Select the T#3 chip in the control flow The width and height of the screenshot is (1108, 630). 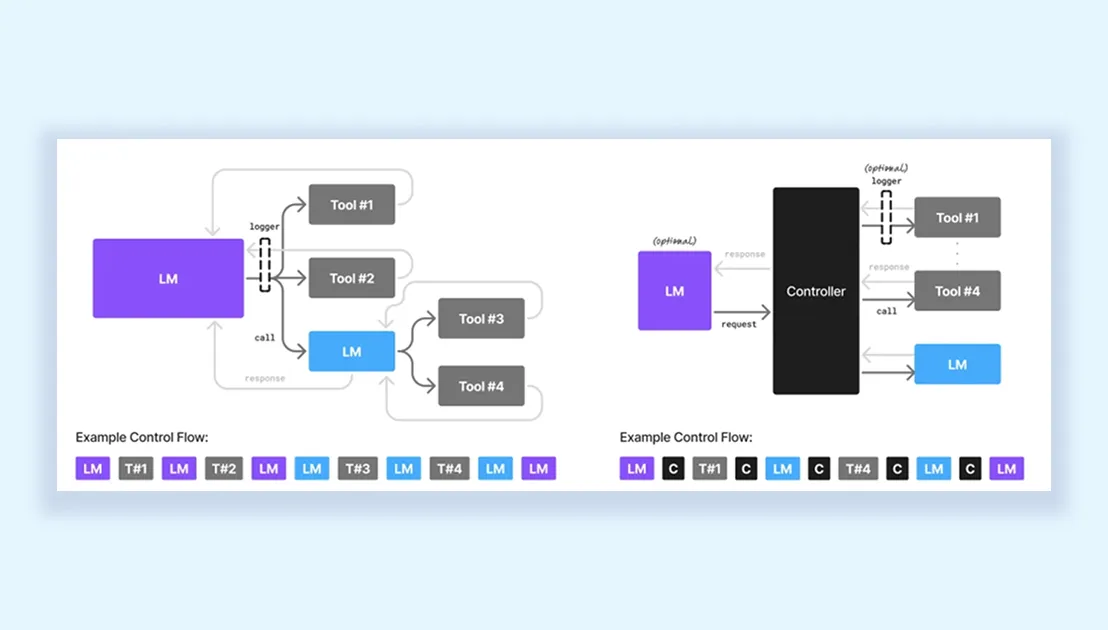(357, 468)
